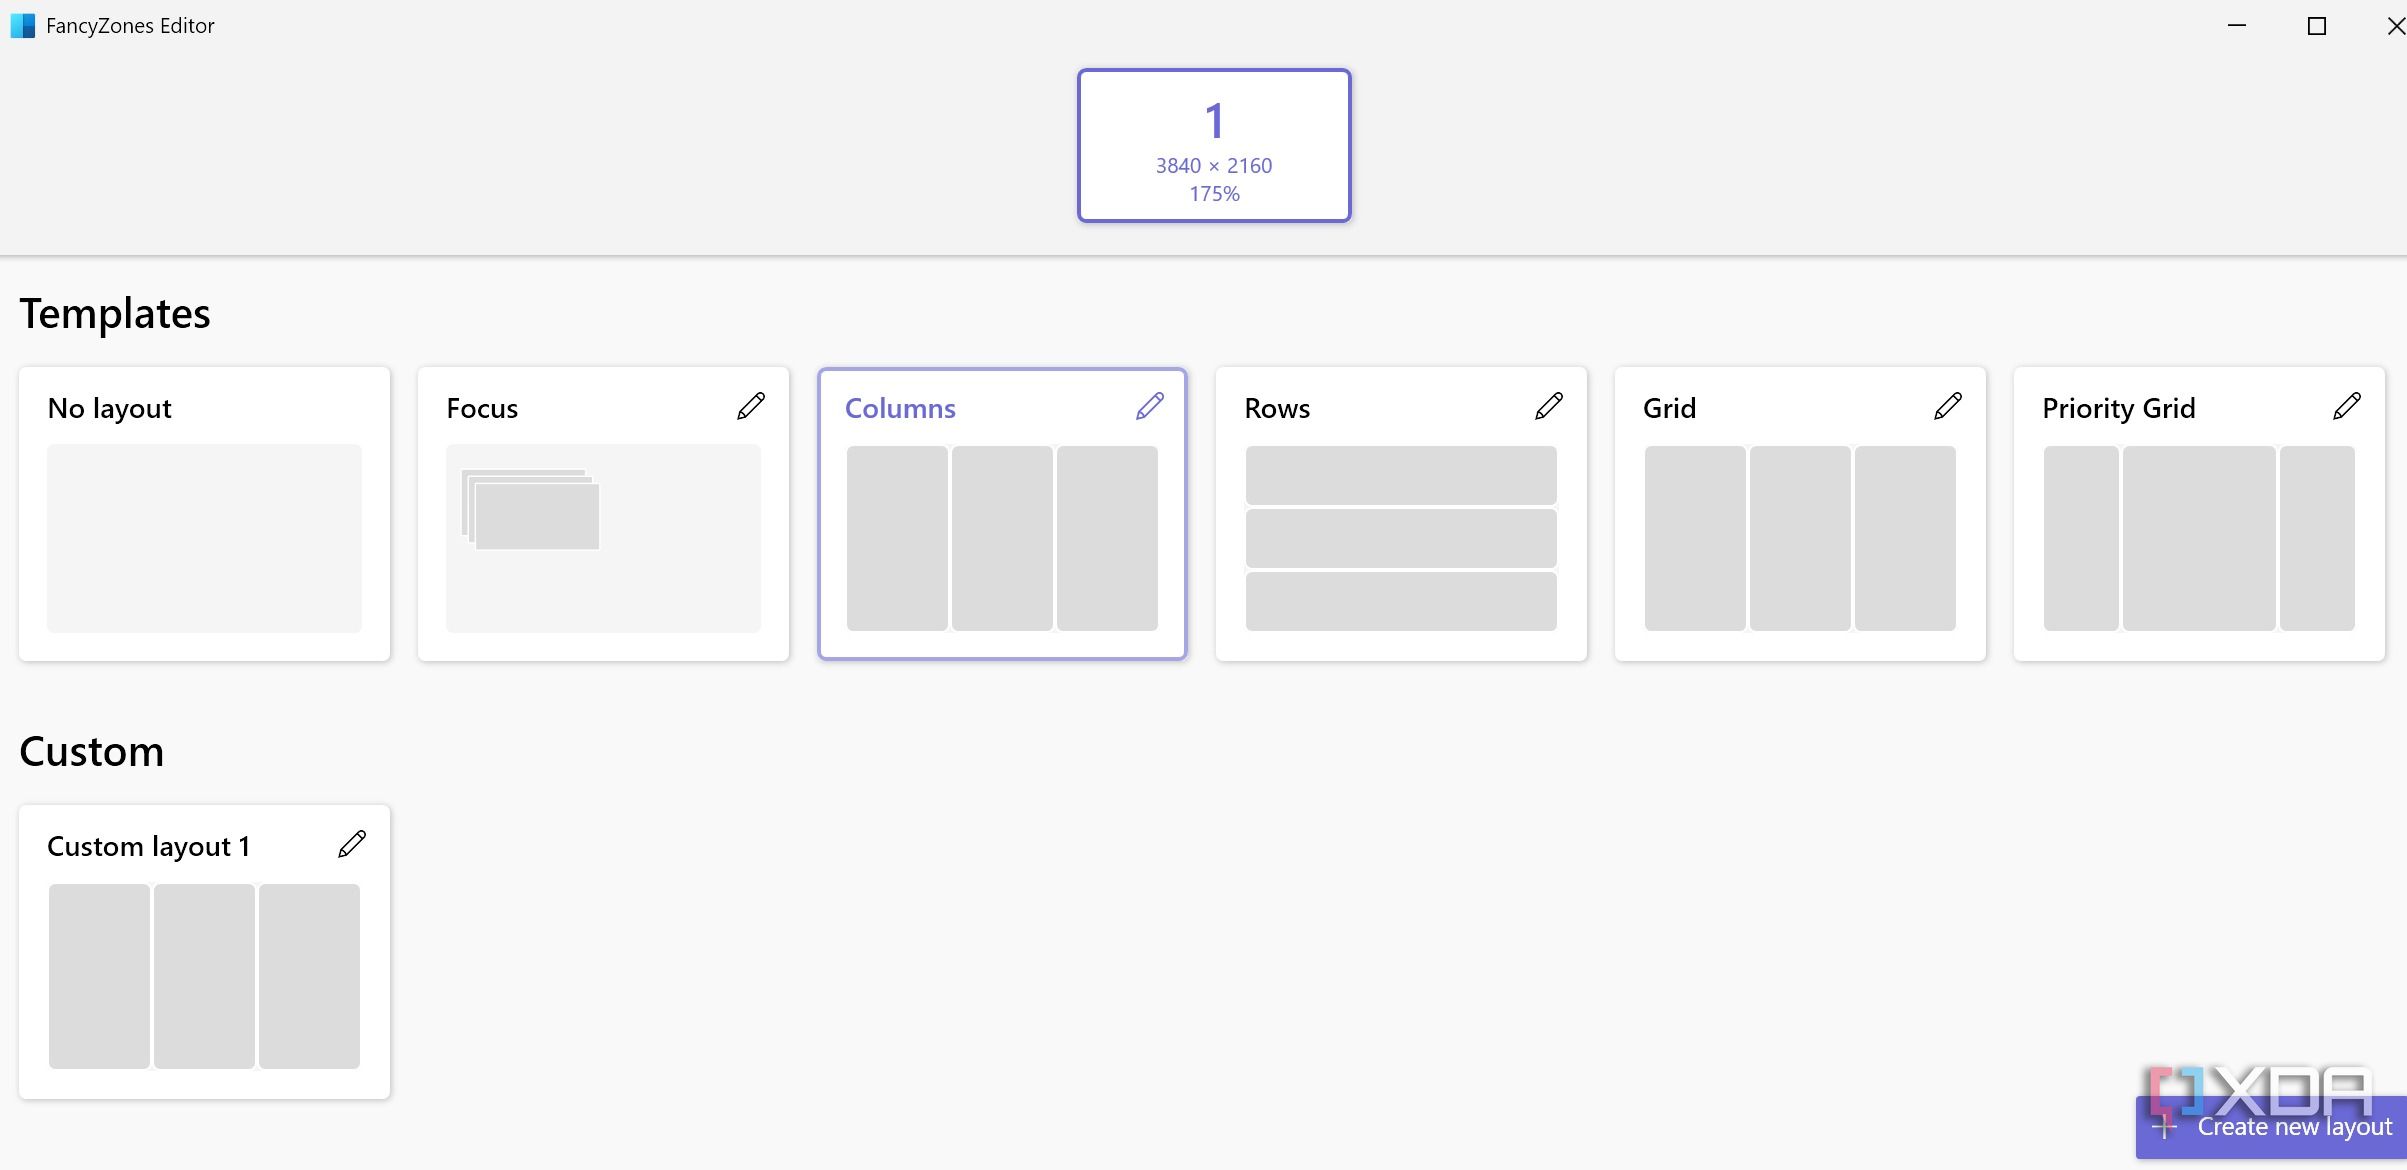Edit the Focus template with pencil icon
Image resolution: width=2407 pixels, height=1170 pixels.
[x=751, y=406]
